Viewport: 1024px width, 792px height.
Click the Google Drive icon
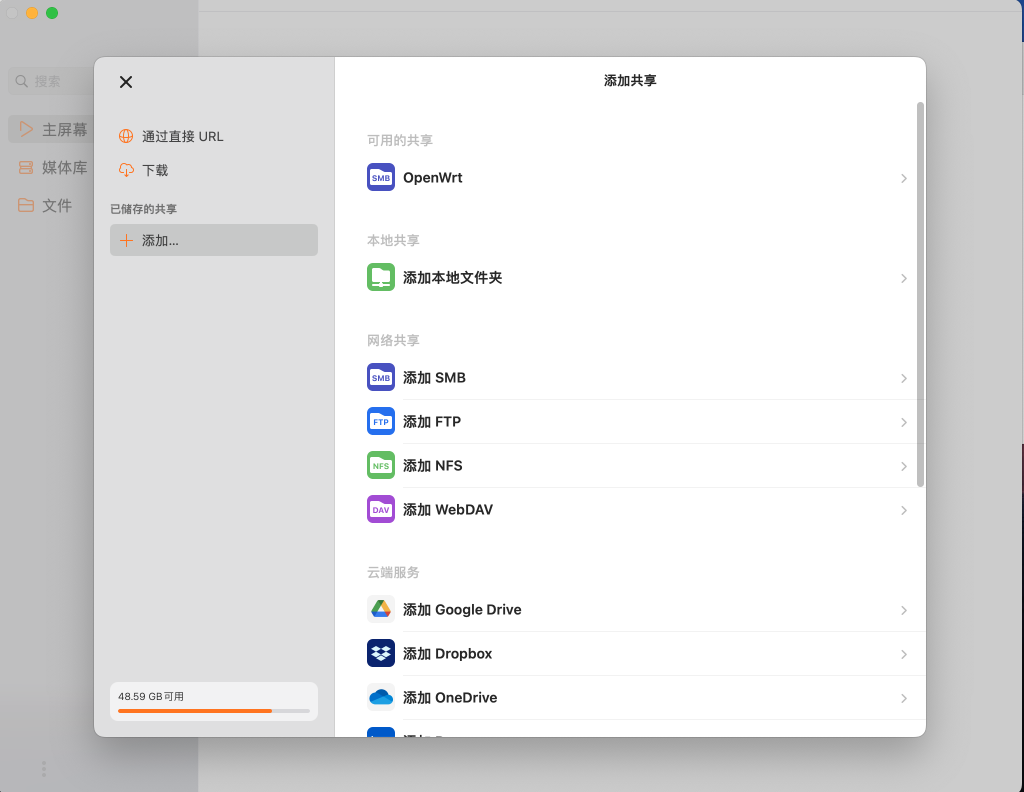(x=380, y=609)
